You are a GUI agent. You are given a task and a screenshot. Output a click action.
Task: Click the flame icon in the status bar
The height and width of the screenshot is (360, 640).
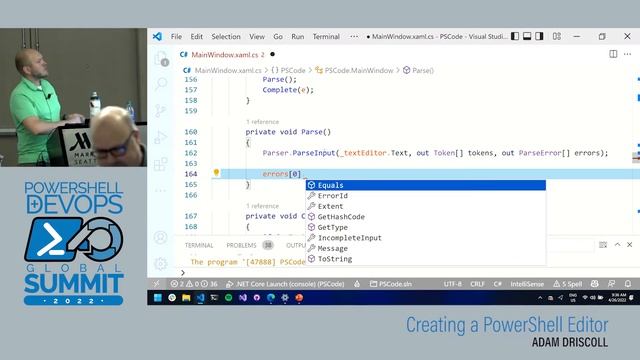click(x=357, y=284)
